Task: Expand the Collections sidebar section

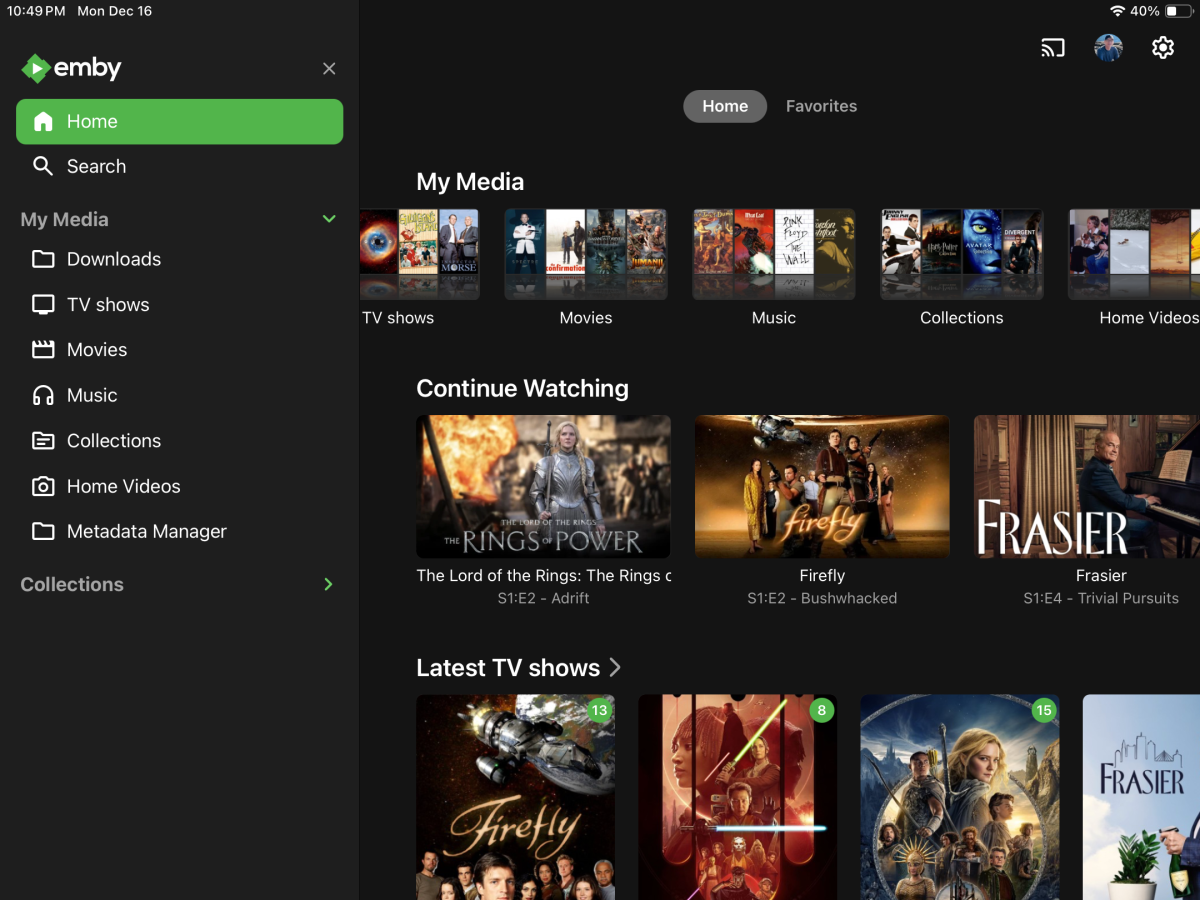Action: tap(328, 584)
